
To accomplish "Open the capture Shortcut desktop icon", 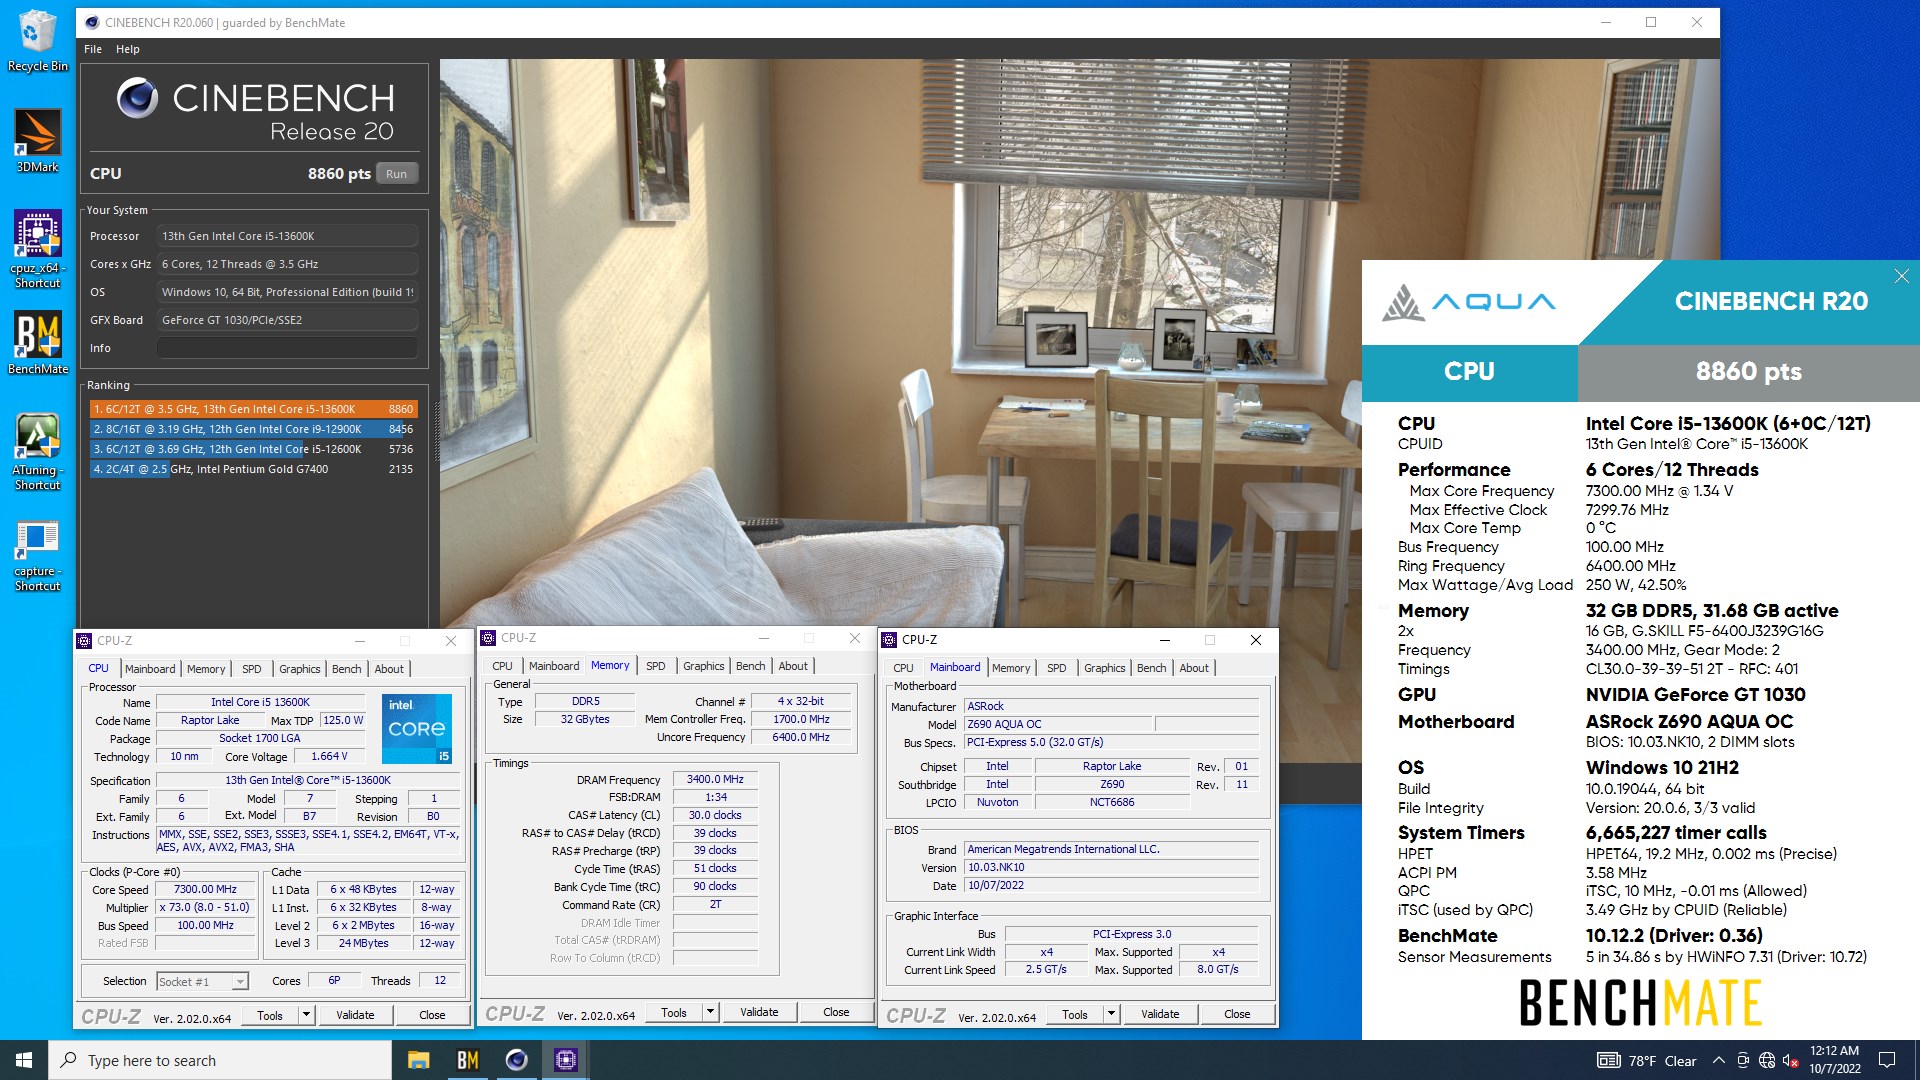I will 37,556.
